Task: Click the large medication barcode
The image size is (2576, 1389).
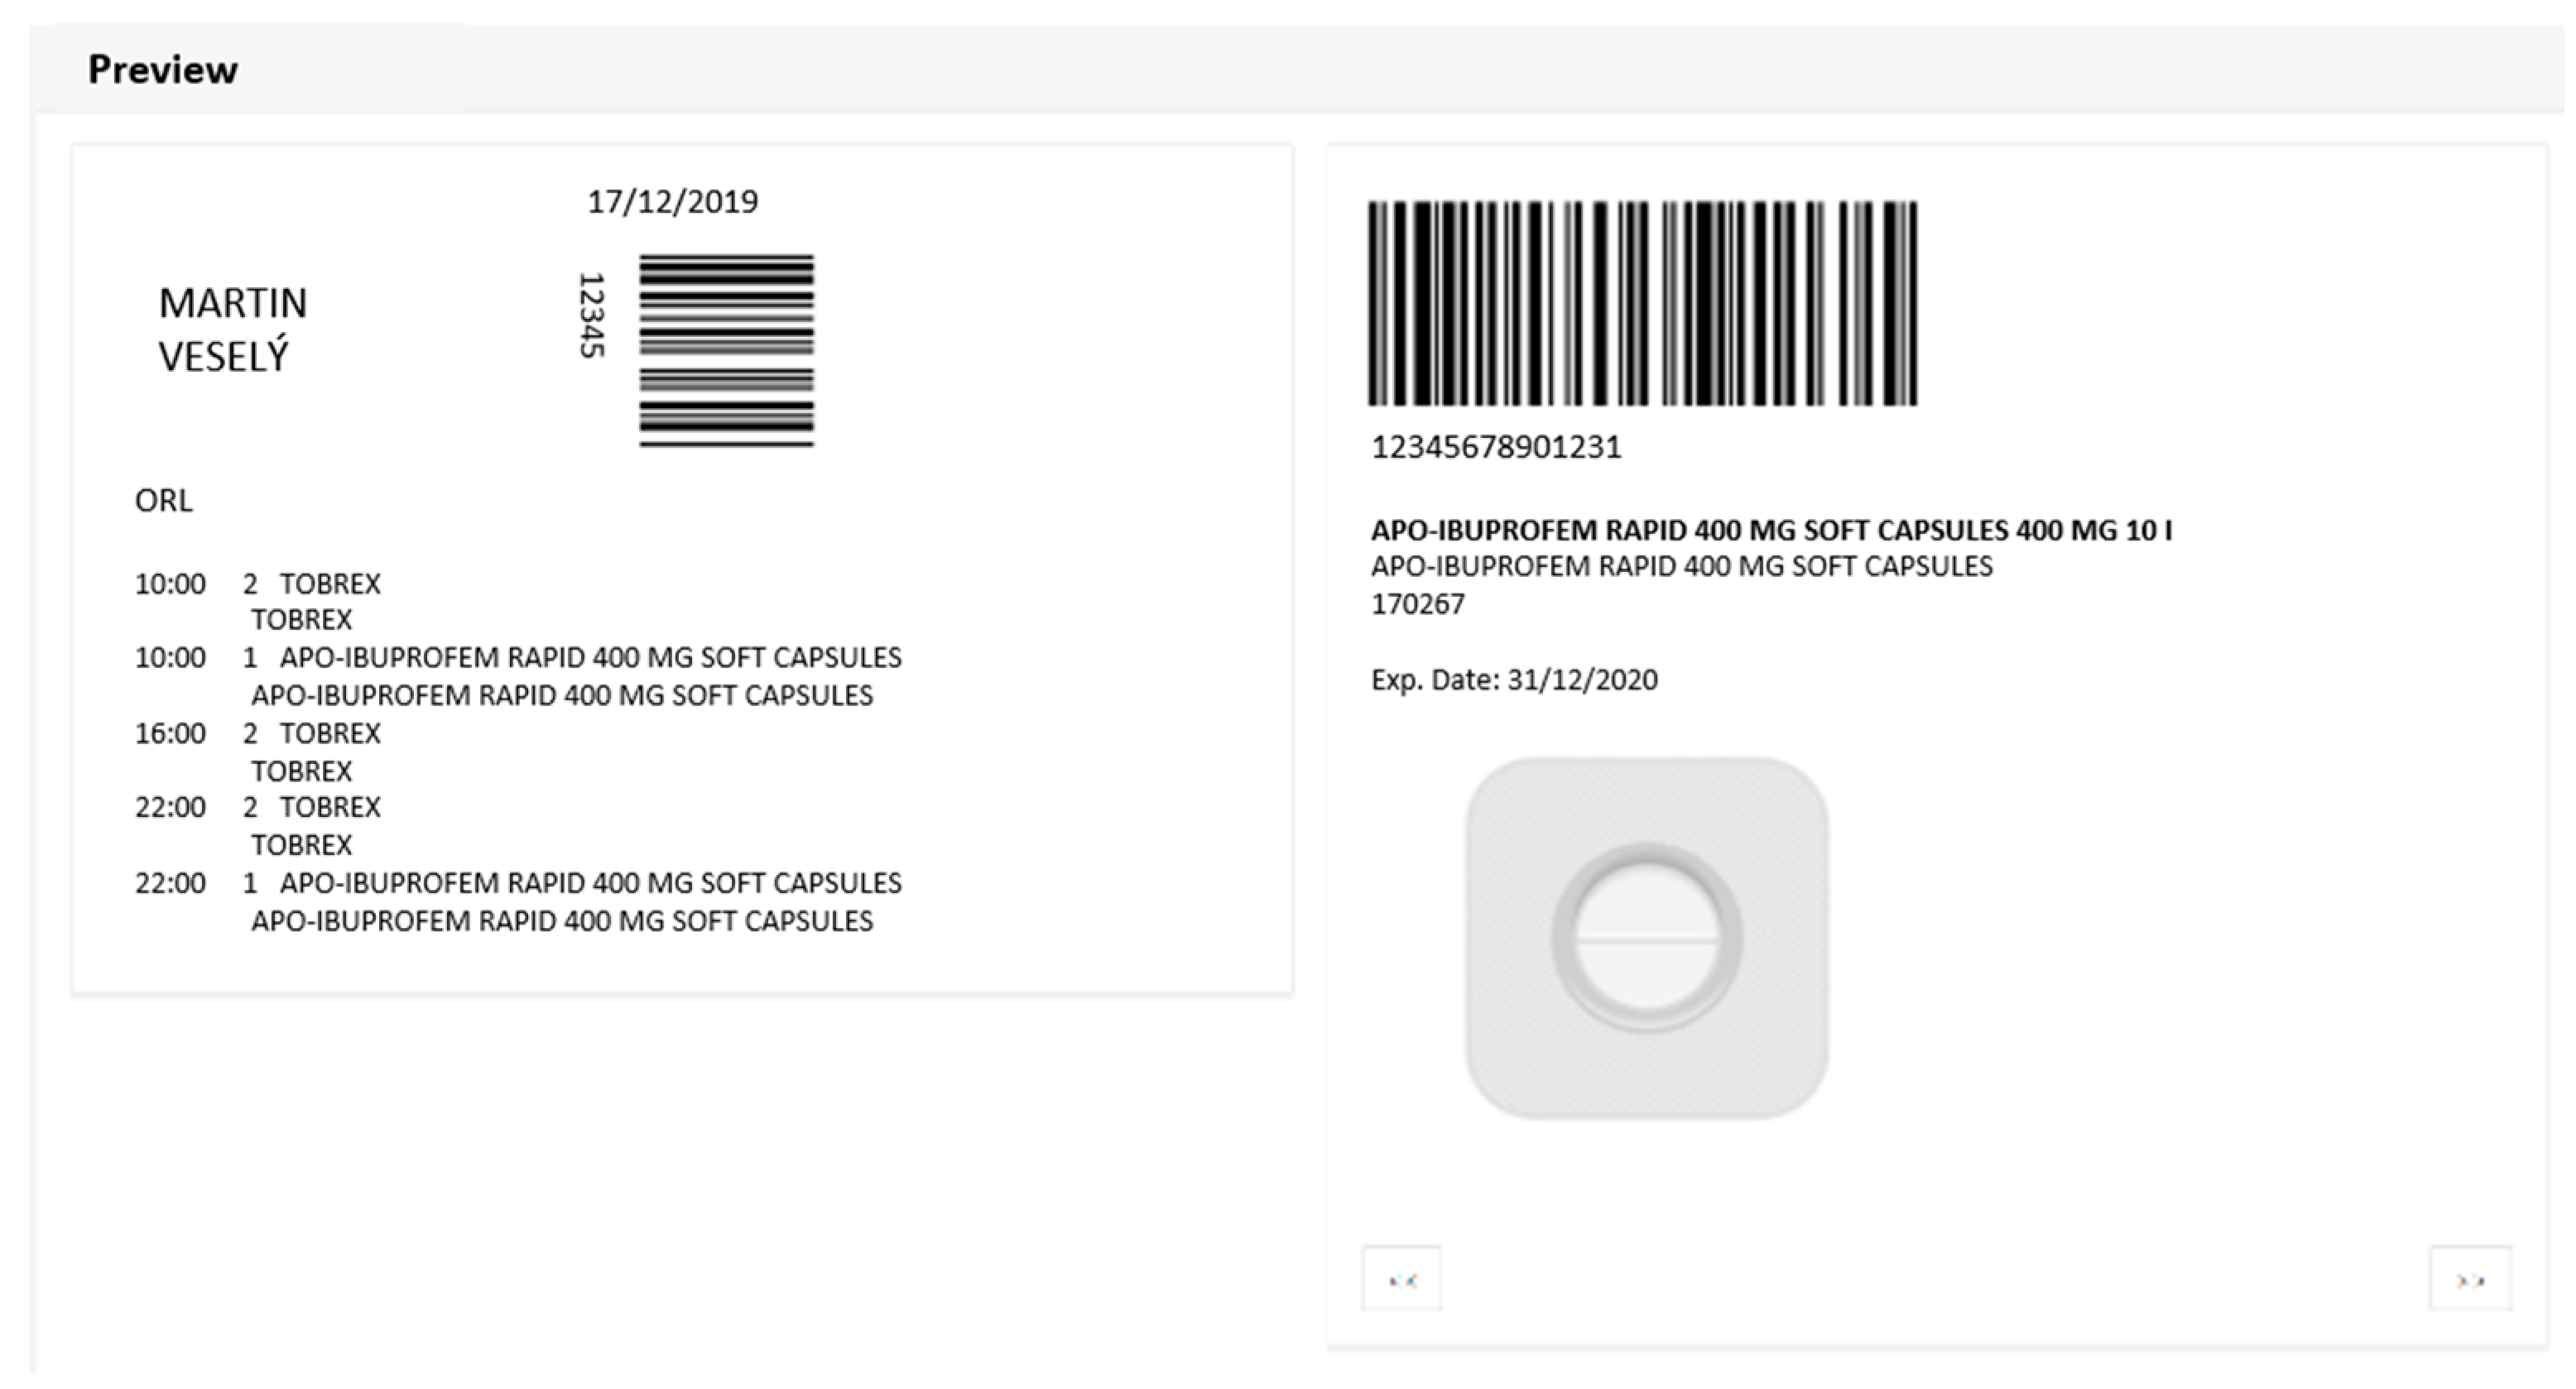Action: (x=1642, y=303)
